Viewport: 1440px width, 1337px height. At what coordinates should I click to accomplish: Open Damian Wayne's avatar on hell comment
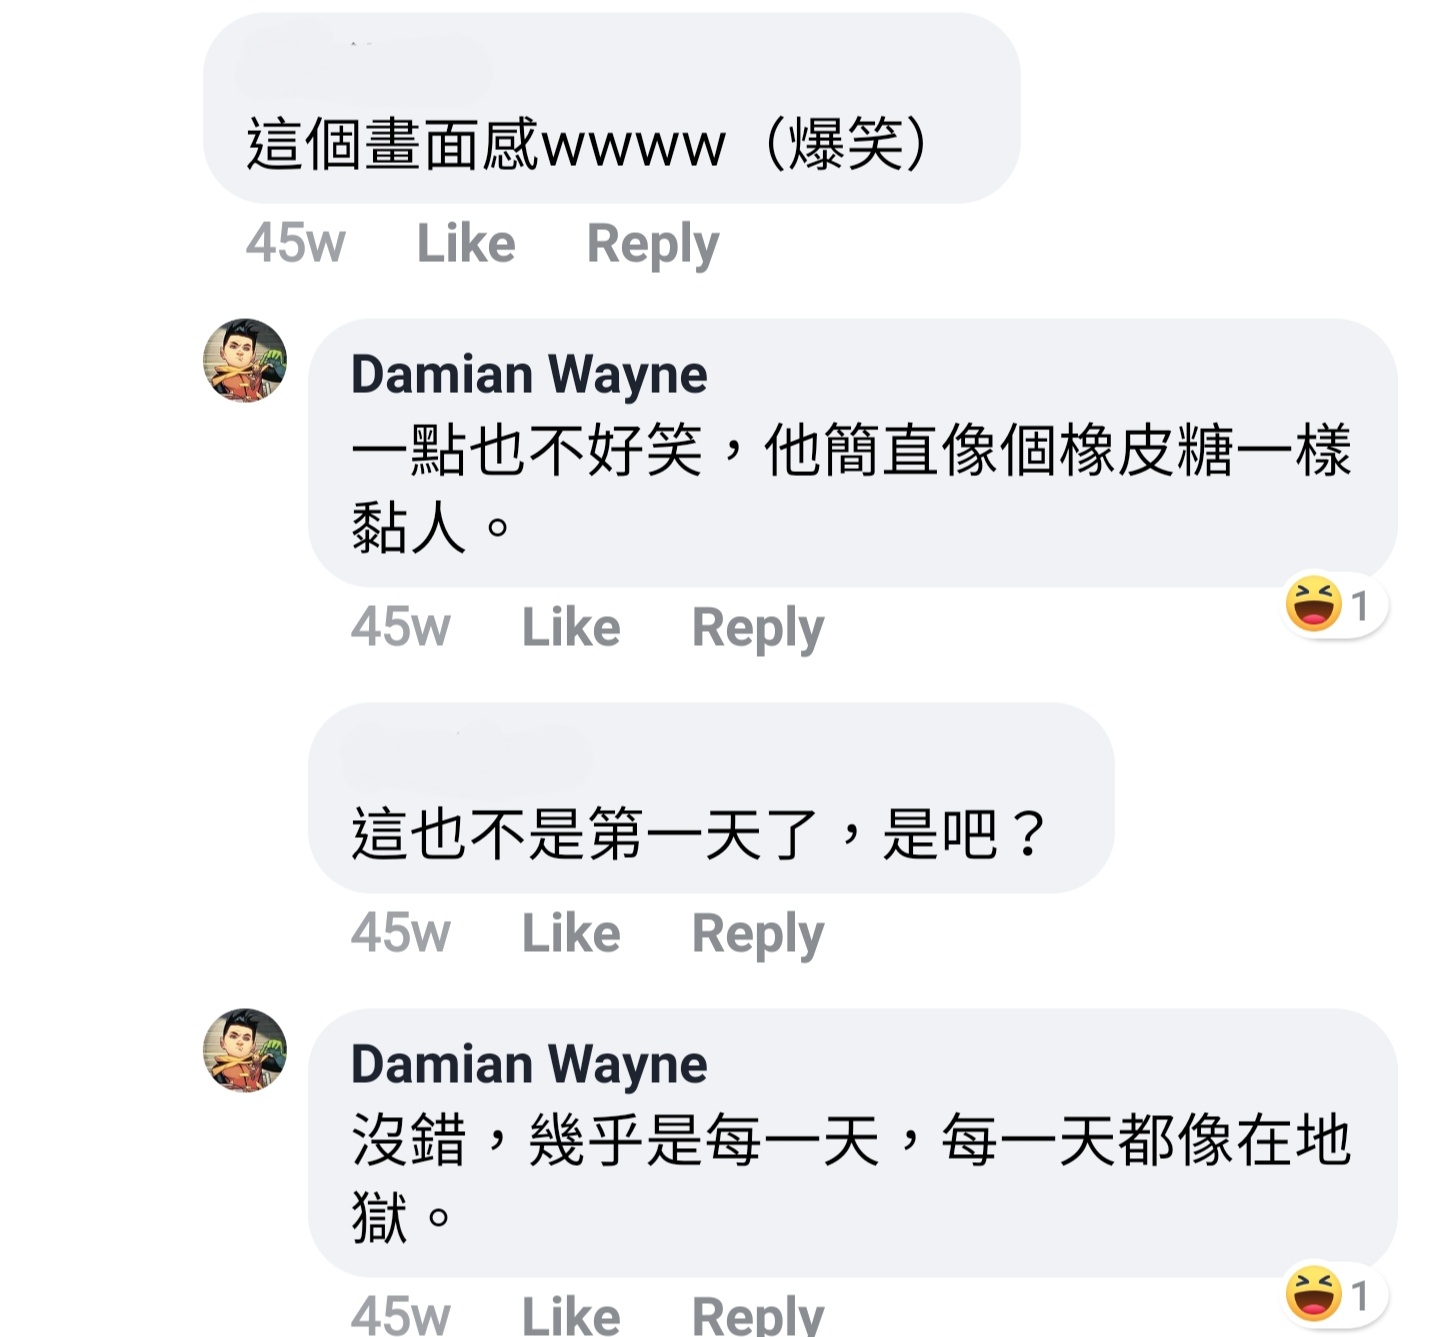pos(245,1050)
